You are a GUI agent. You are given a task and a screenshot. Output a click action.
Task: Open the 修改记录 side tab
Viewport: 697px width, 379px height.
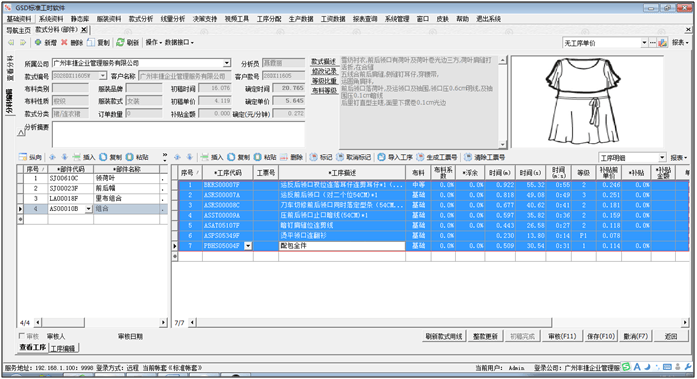324,72
